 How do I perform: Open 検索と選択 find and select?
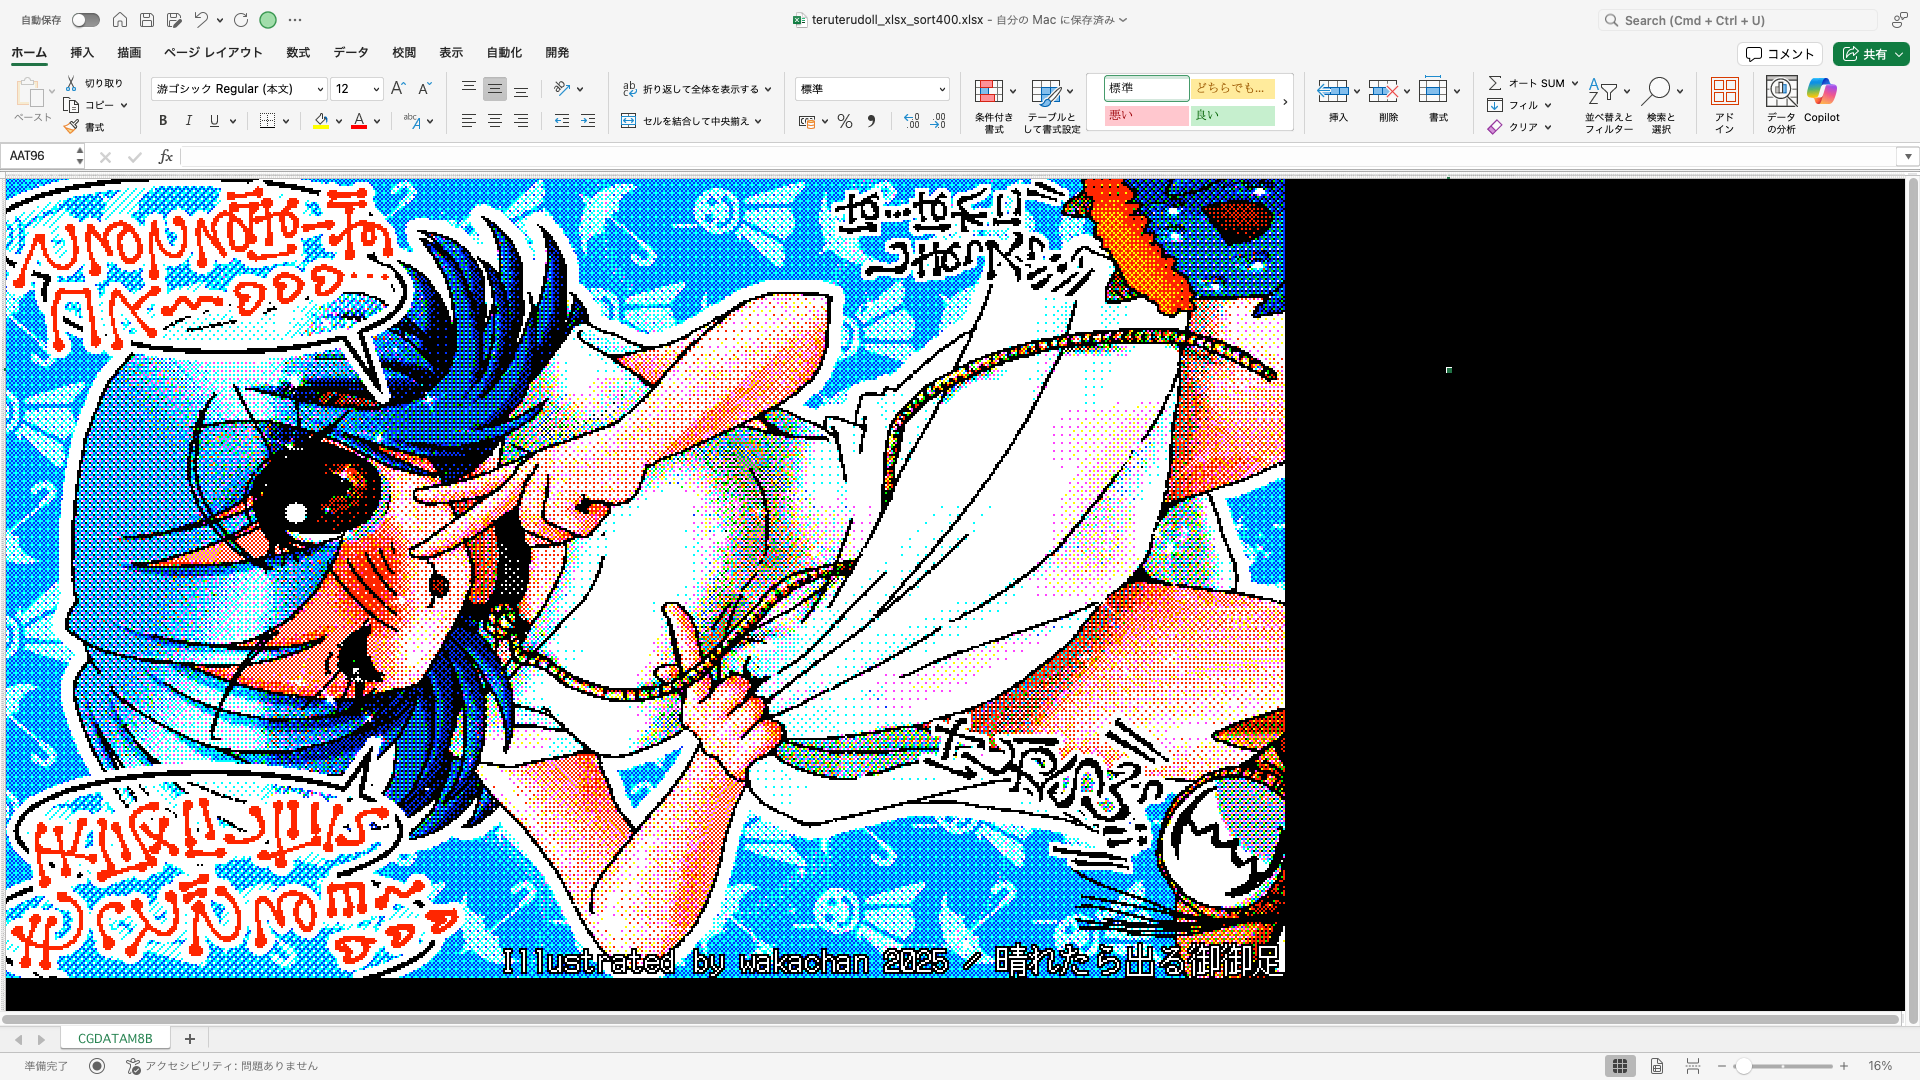(x=1661, y=106)
